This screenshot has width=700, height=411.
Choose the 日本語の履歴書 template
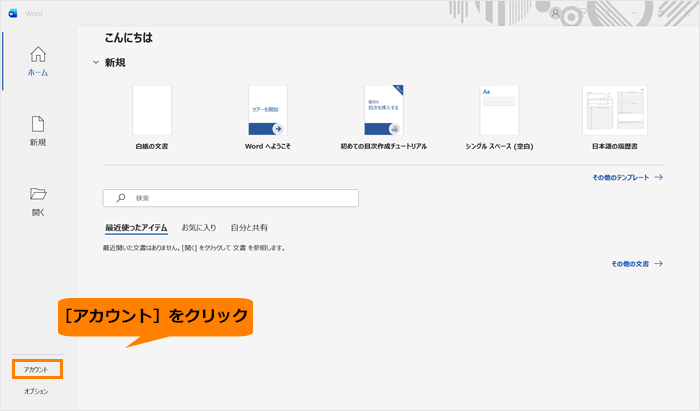(615, 110)
